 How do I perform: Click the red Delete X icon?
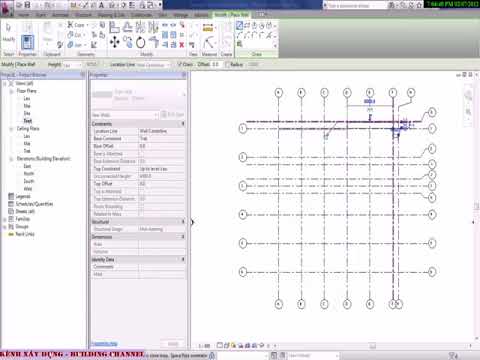(182, 45)
